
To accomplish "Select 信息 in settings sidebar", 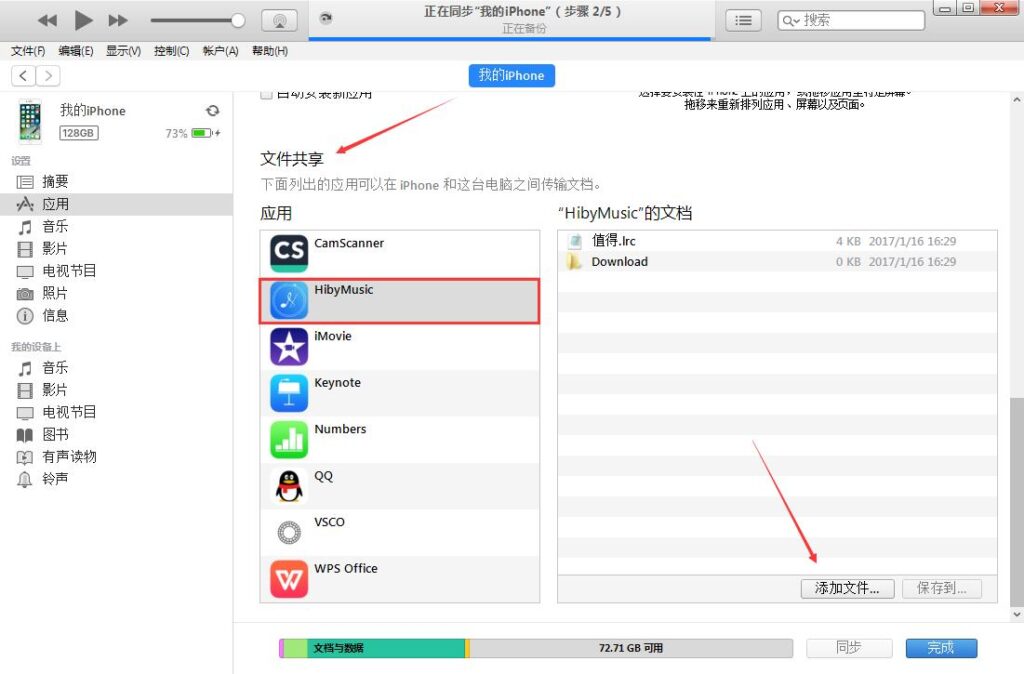I will coord(116,316).
